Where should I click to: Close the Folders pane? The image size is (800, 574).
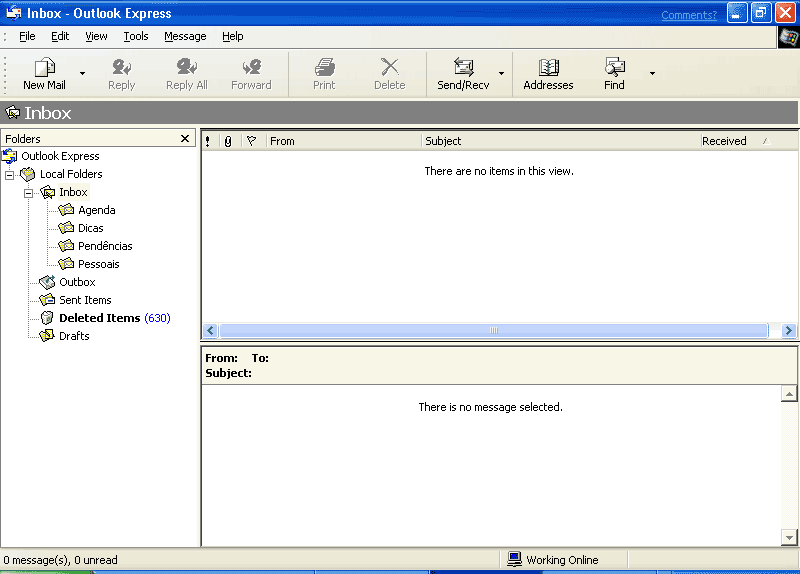point(185,139)
